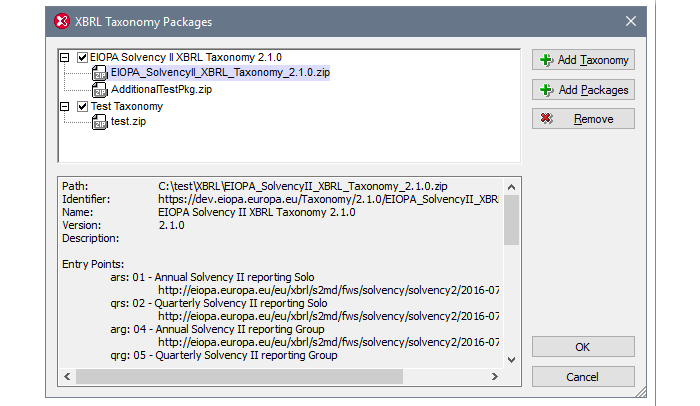The height and width of the screenshot is (406, 700).
Task: Select test.zip package entry
Action: (130, 122)
